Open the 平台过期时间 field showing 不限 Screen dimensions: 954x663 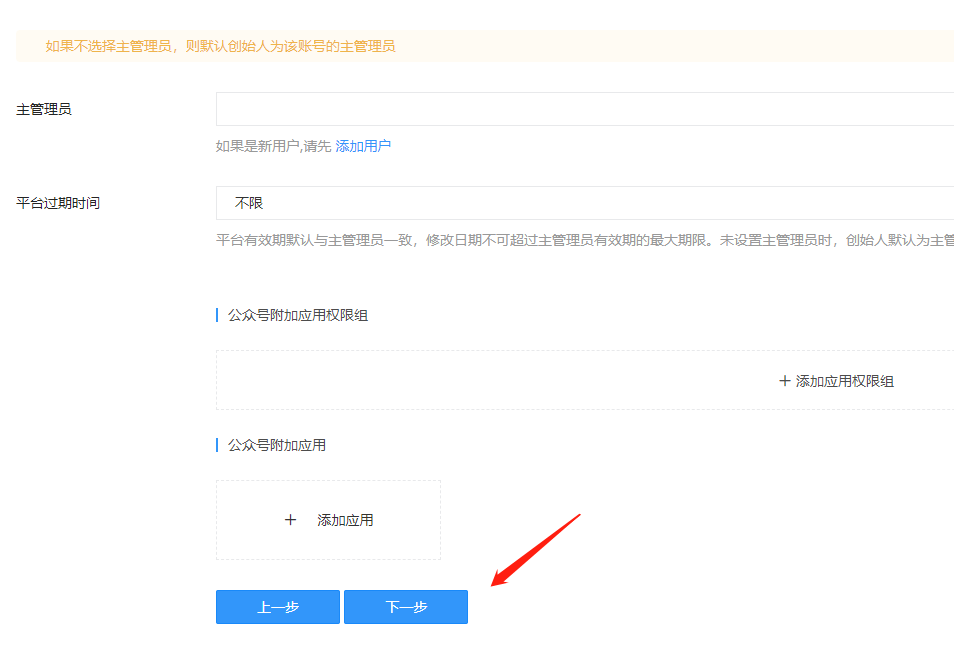coord(585,203)
